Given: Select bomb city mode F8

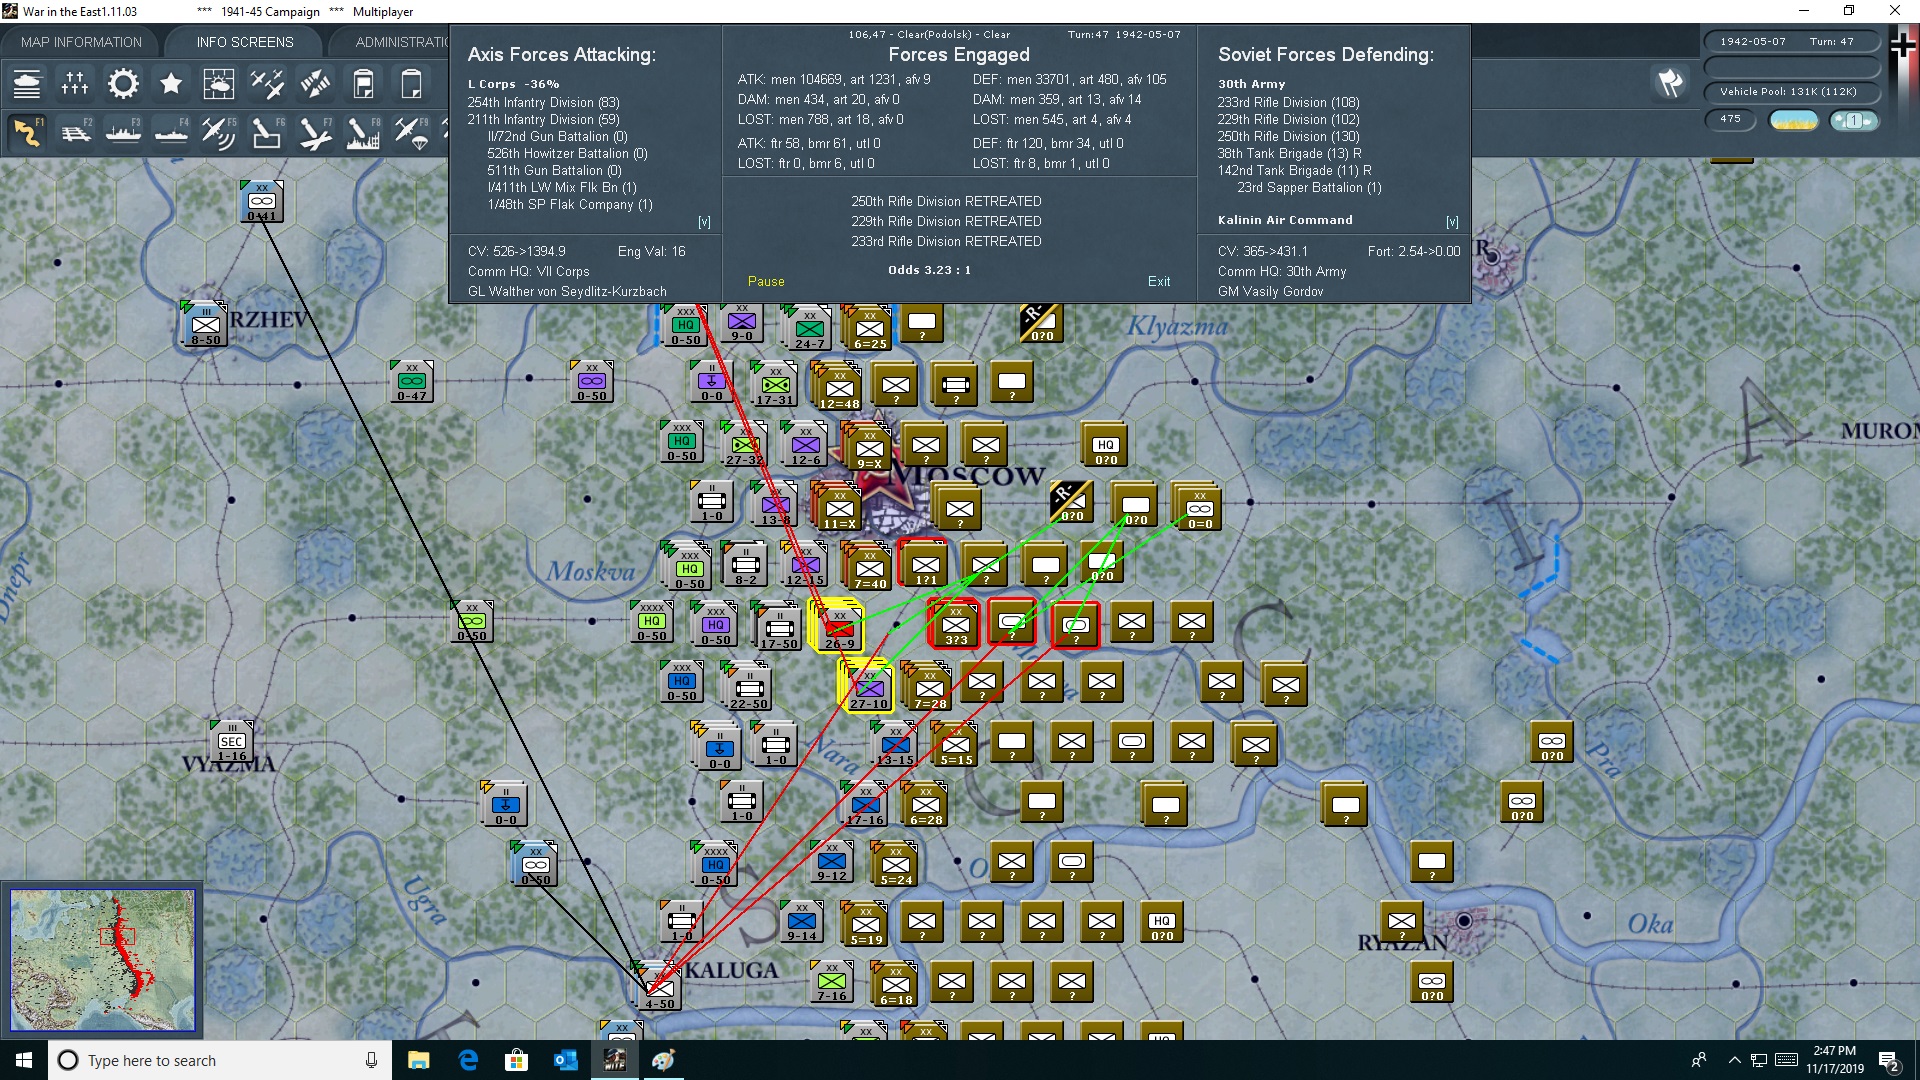Looking at the screenshot, I should (362, 133).
